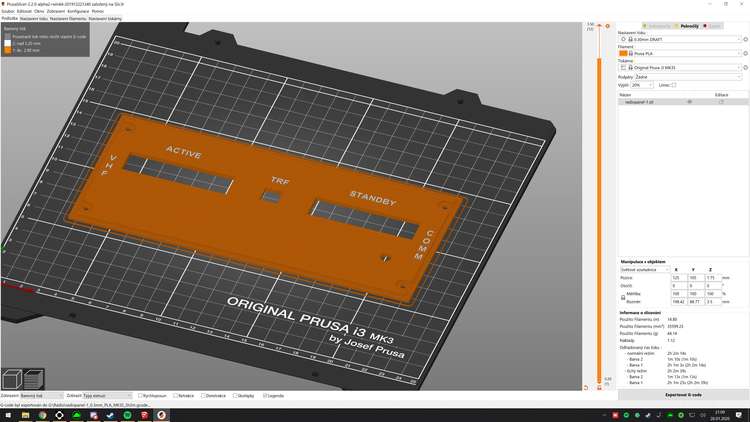
Task: Open the Zobrazit feature types dropdown
Action: click(107, 396)
